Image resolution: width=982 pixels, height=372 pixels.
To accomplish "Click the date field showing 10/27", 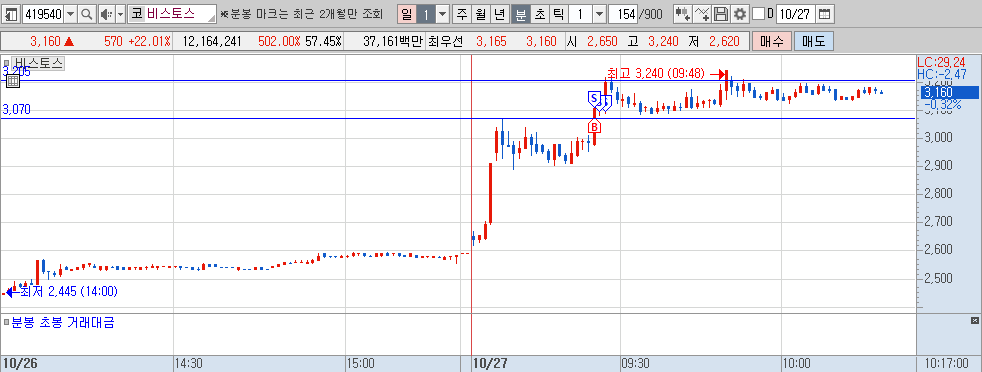I will click(795, 13).
